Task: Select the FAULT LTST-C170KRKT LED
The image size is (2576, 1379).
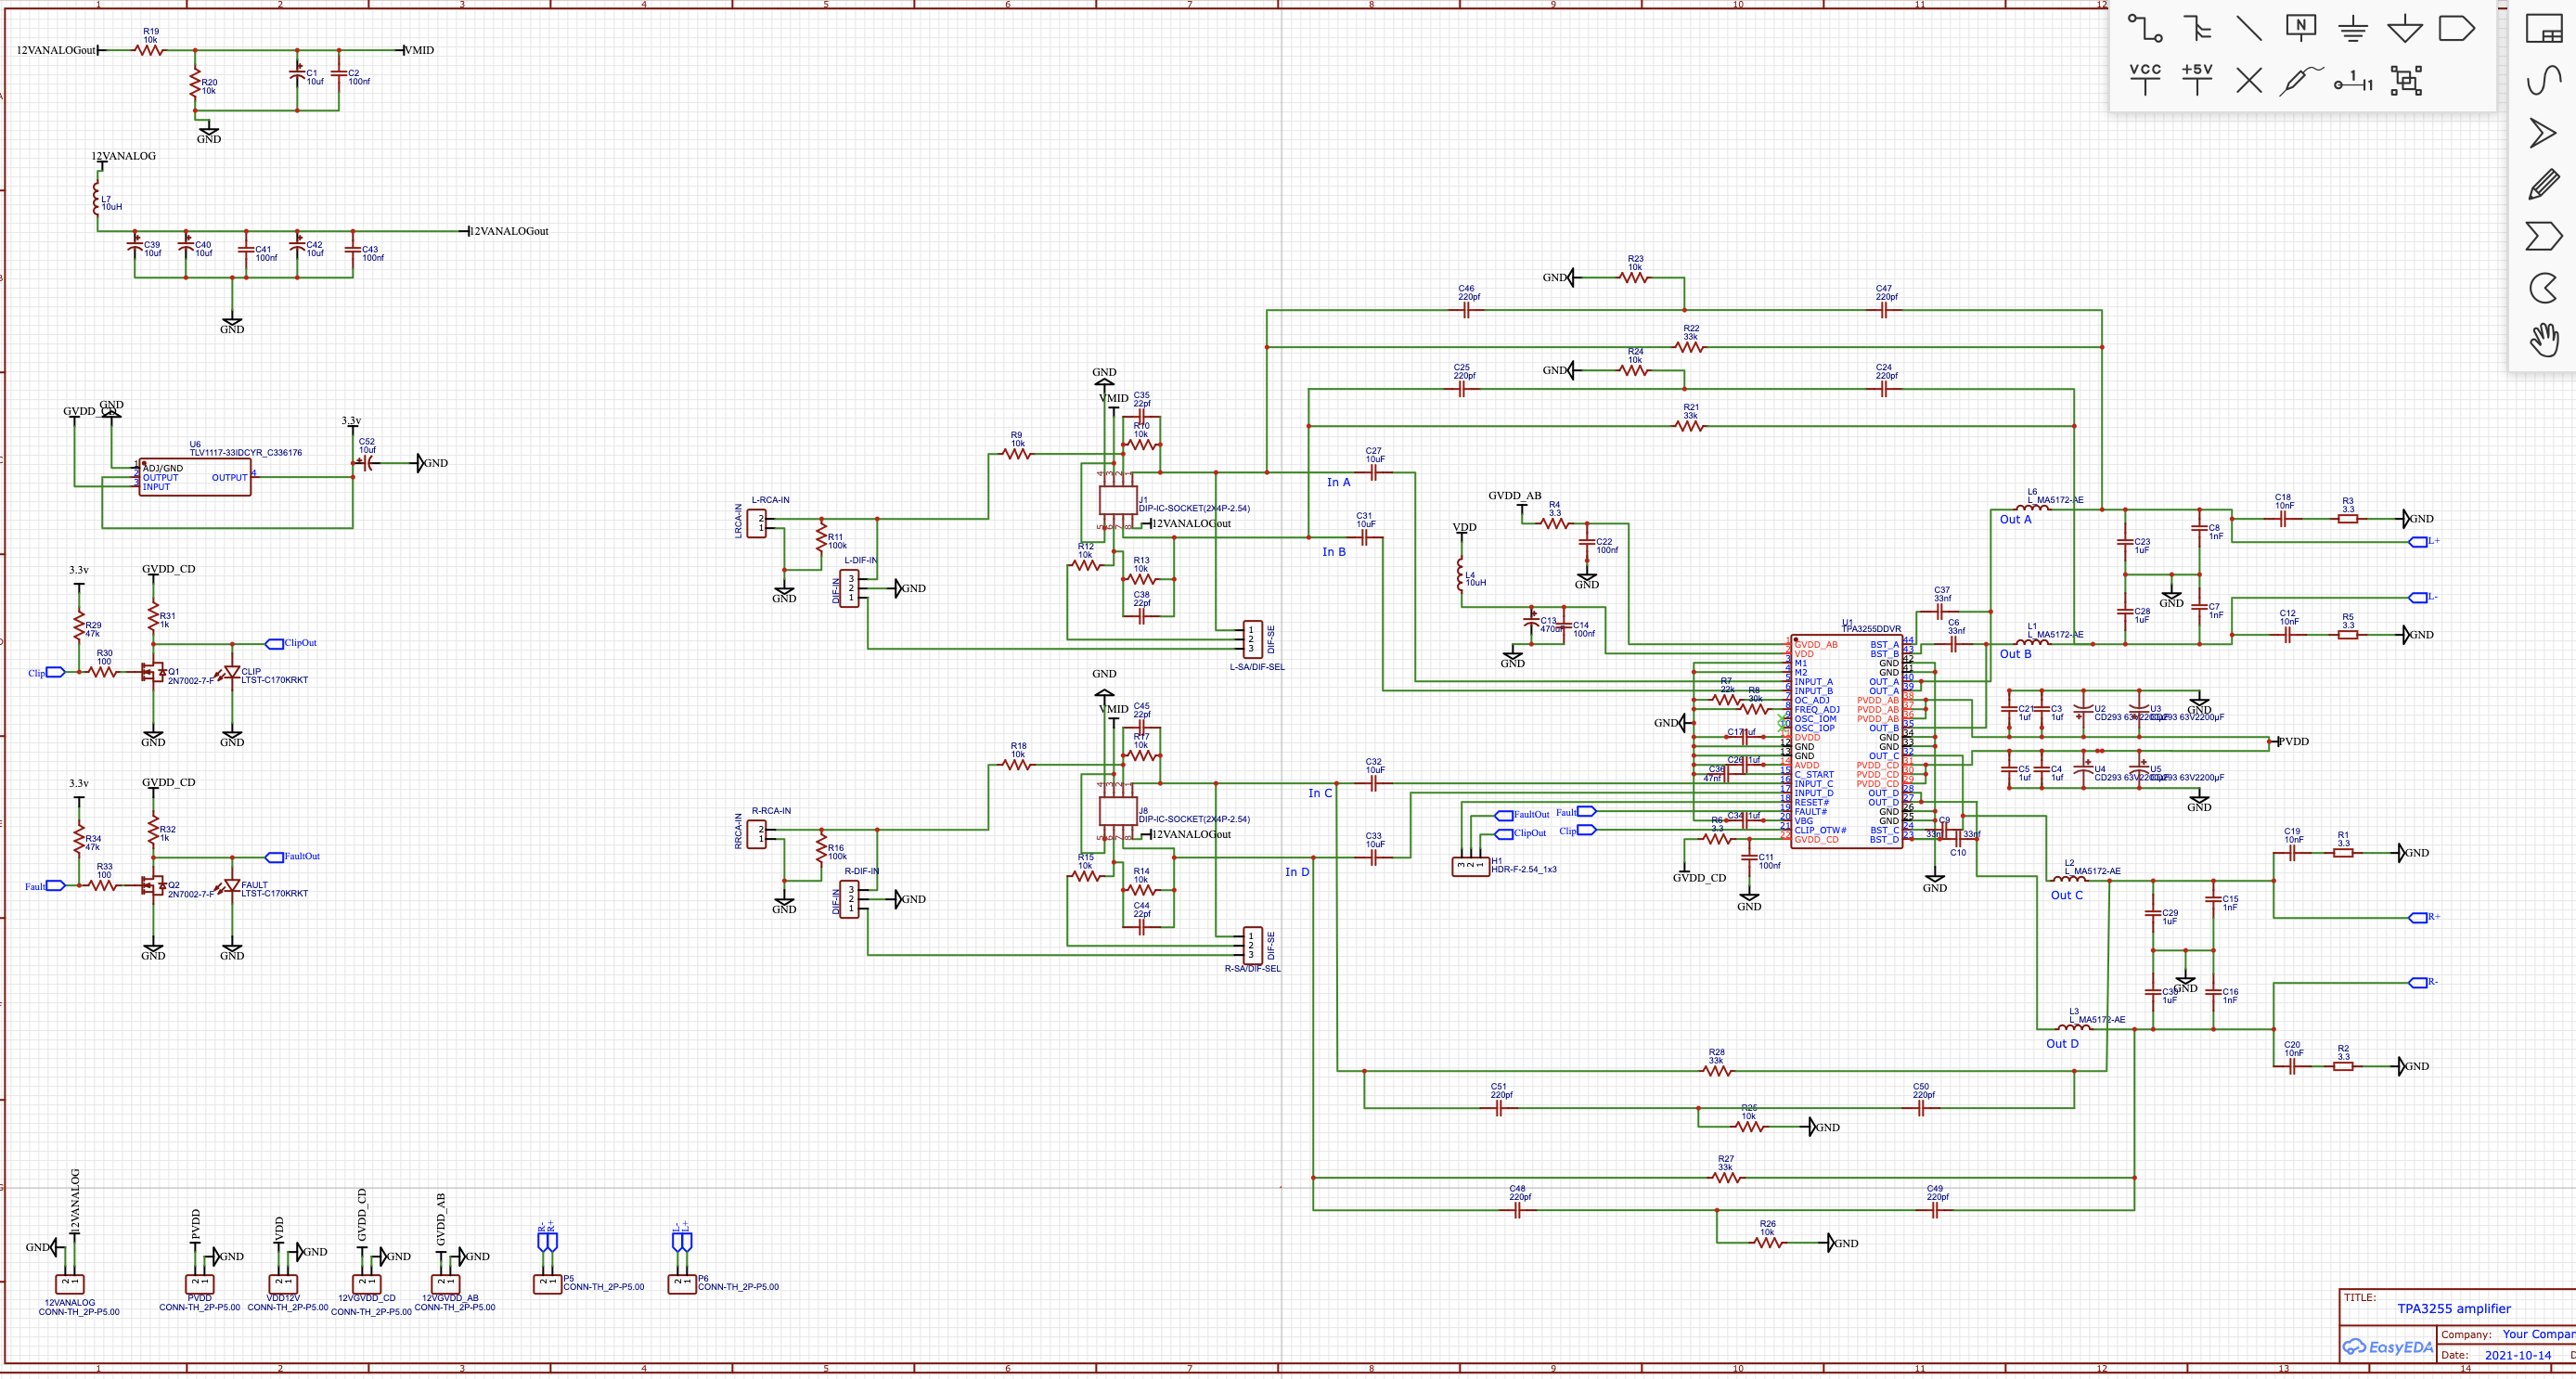Action: point(231,886)
